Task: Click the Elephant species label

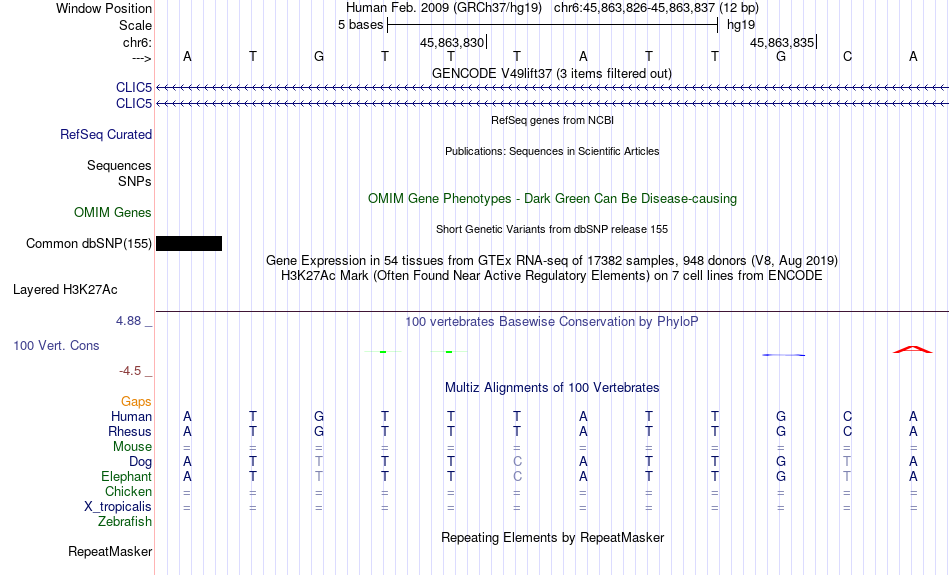Action: tap(127, 476)
